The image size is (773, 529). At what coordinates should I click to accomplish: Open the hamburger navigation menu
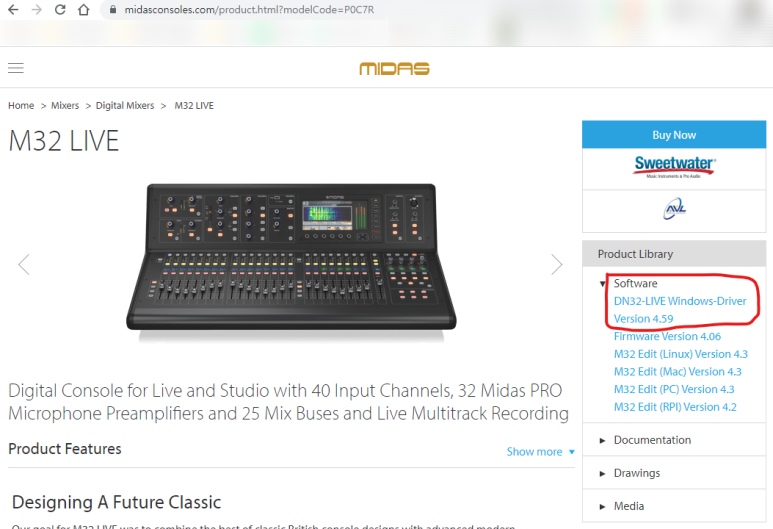16,68
